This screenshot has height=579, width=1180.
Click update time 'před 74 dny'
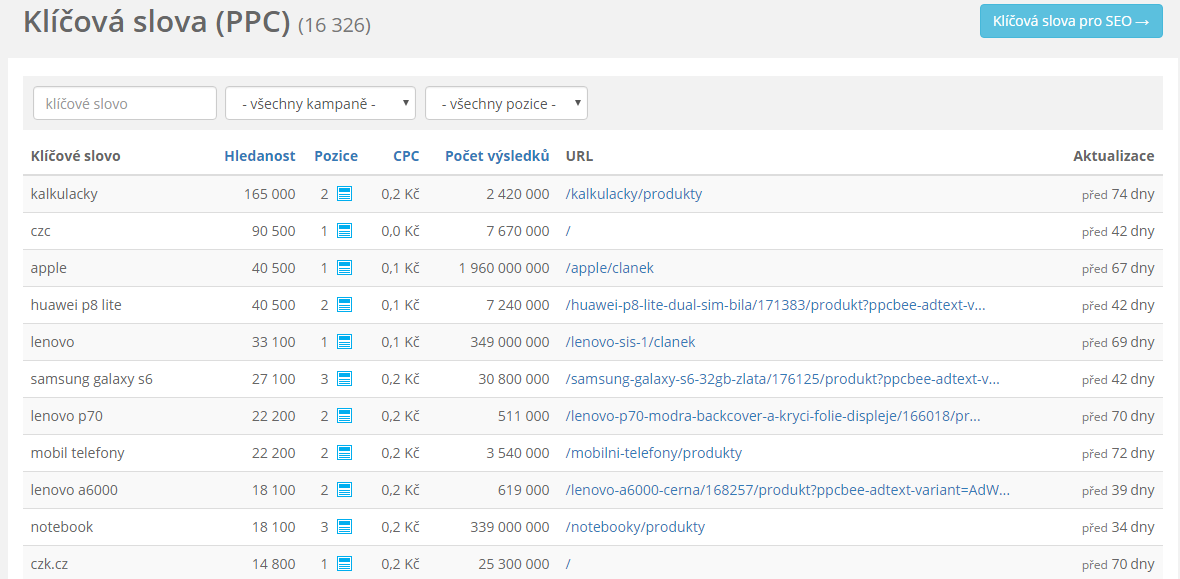point(1118,194)
